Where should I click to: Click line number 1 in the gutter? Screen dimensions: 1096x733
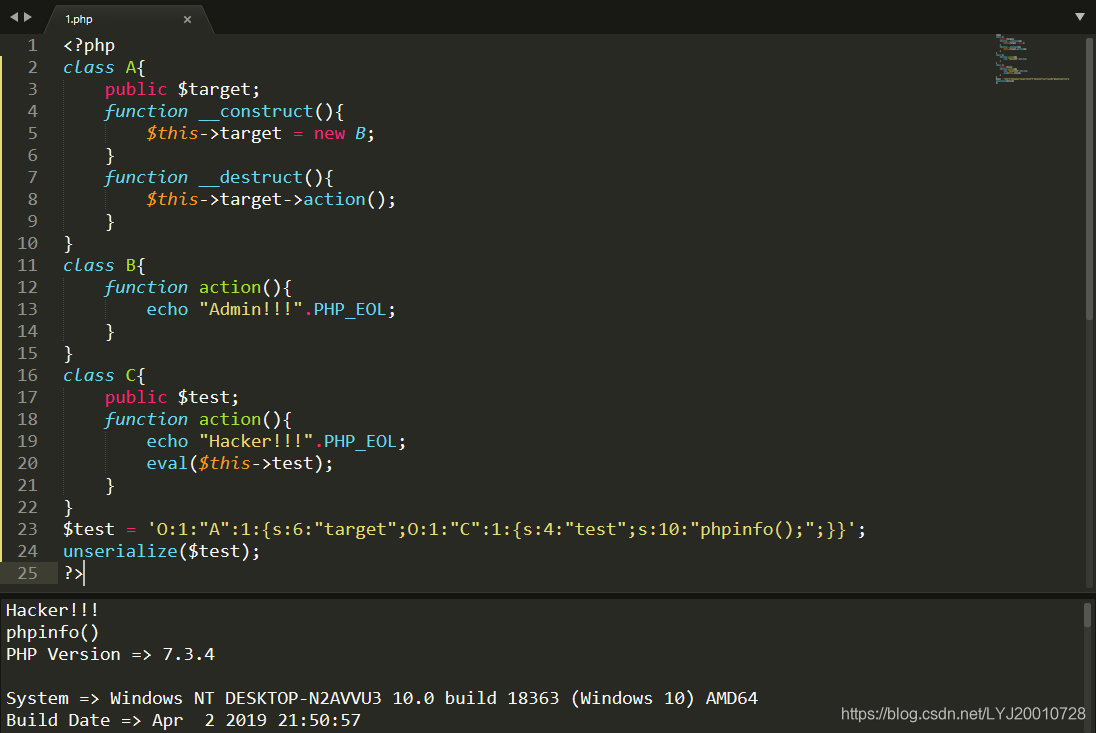[x=32, y=45]
